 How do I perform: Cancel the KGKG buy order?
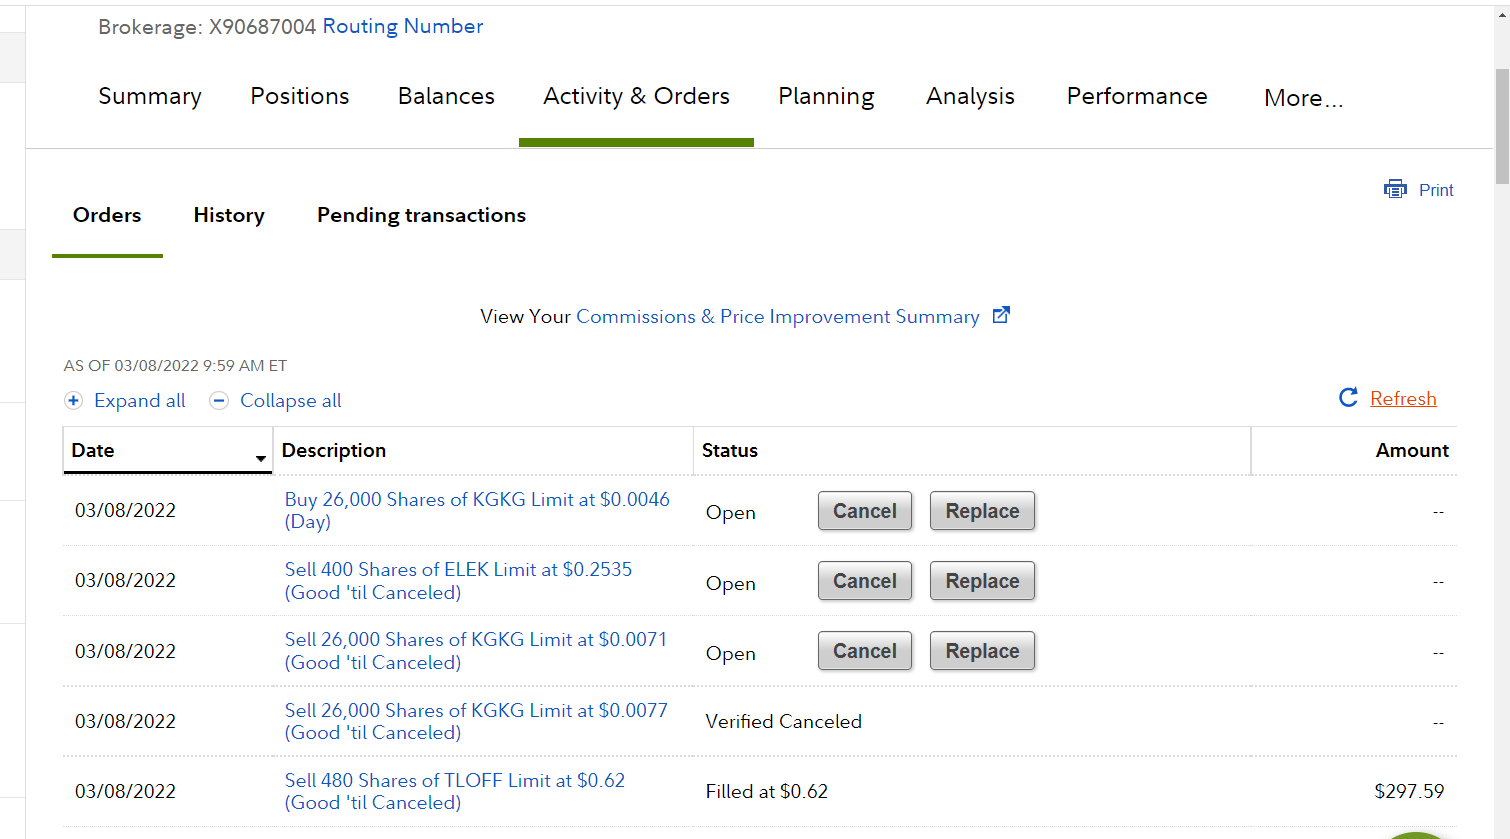click(x=864, y=511)
